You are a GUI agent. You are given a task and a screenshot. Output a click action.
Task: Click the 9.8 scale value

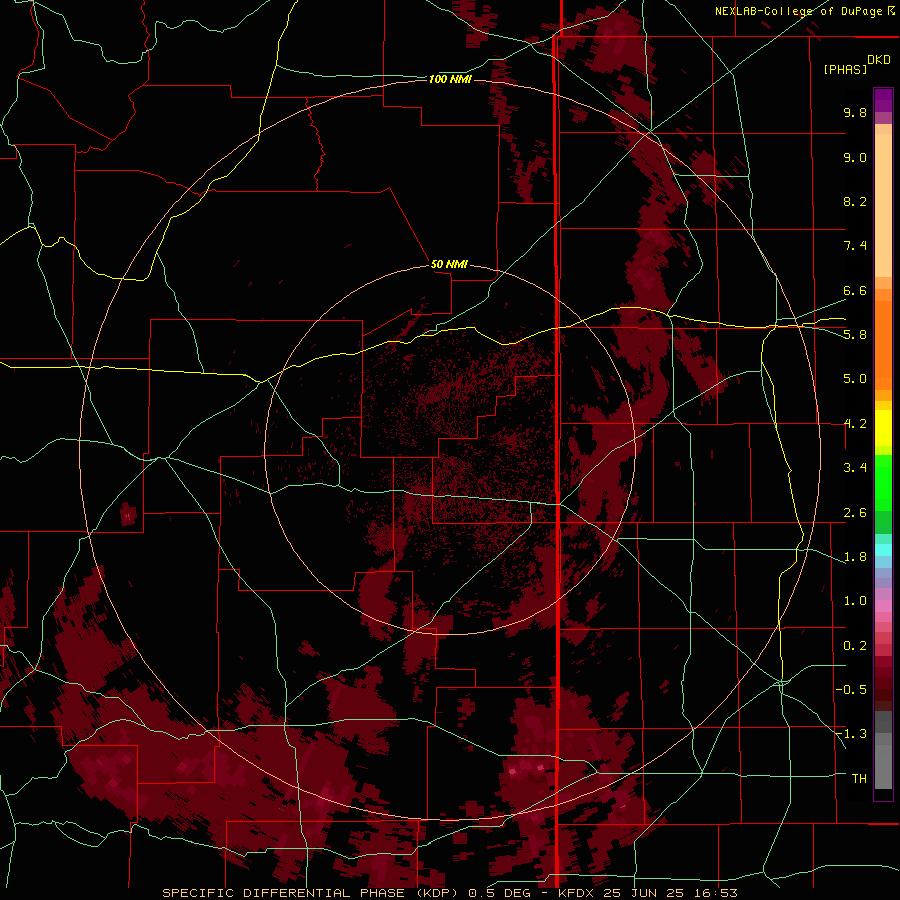tap(855, 112)
